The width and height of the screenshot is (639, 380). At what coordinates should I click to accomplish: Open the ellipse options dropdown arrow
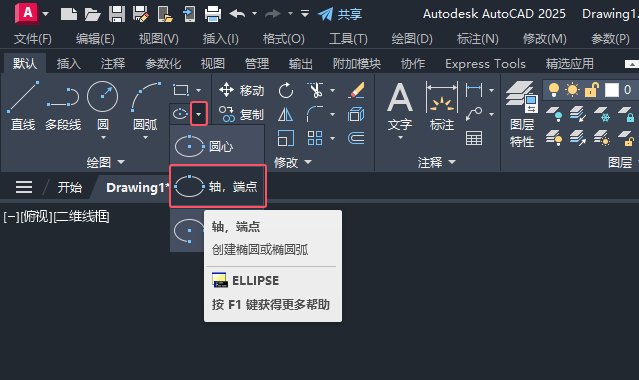pos(198,114)
